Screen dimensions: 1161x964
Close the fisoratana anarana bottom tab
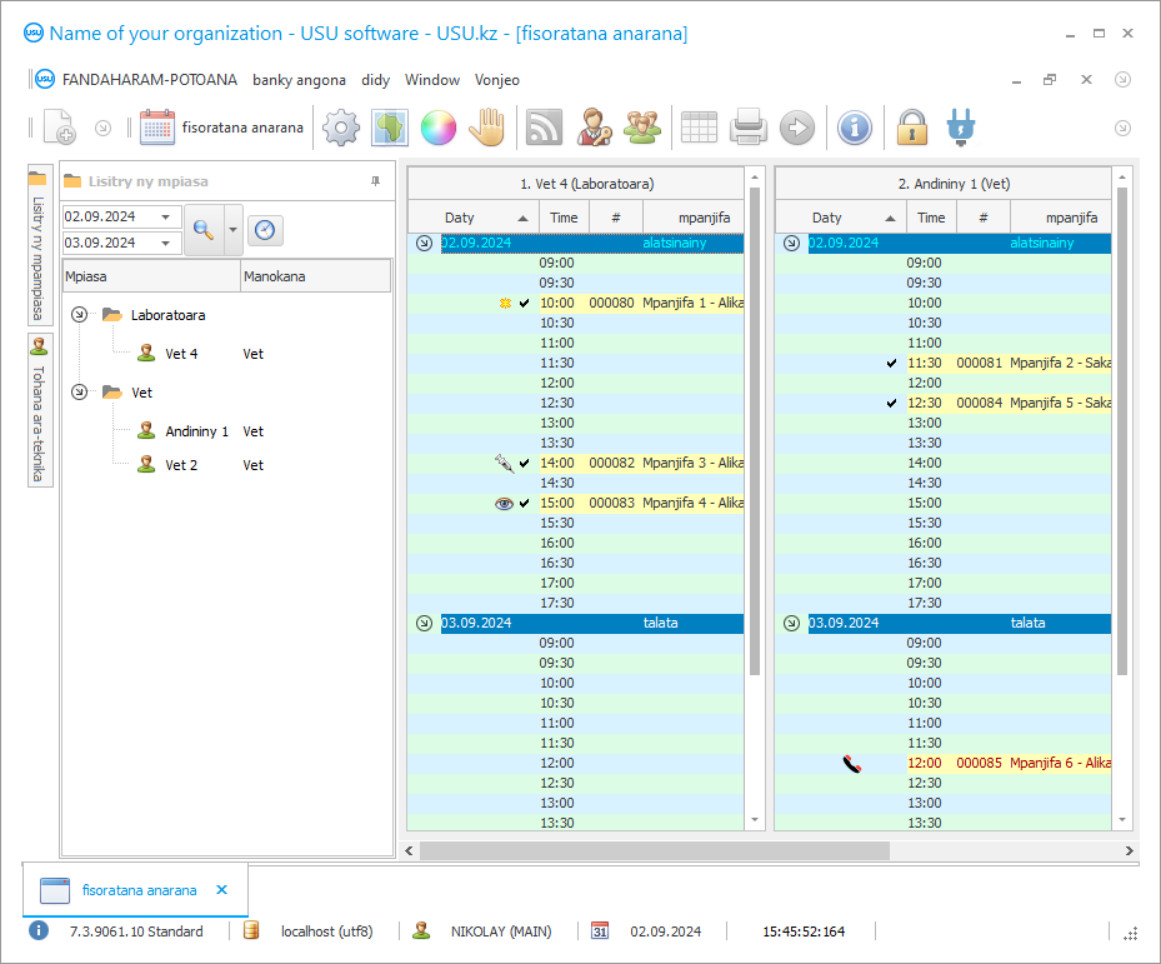(221, 890)
